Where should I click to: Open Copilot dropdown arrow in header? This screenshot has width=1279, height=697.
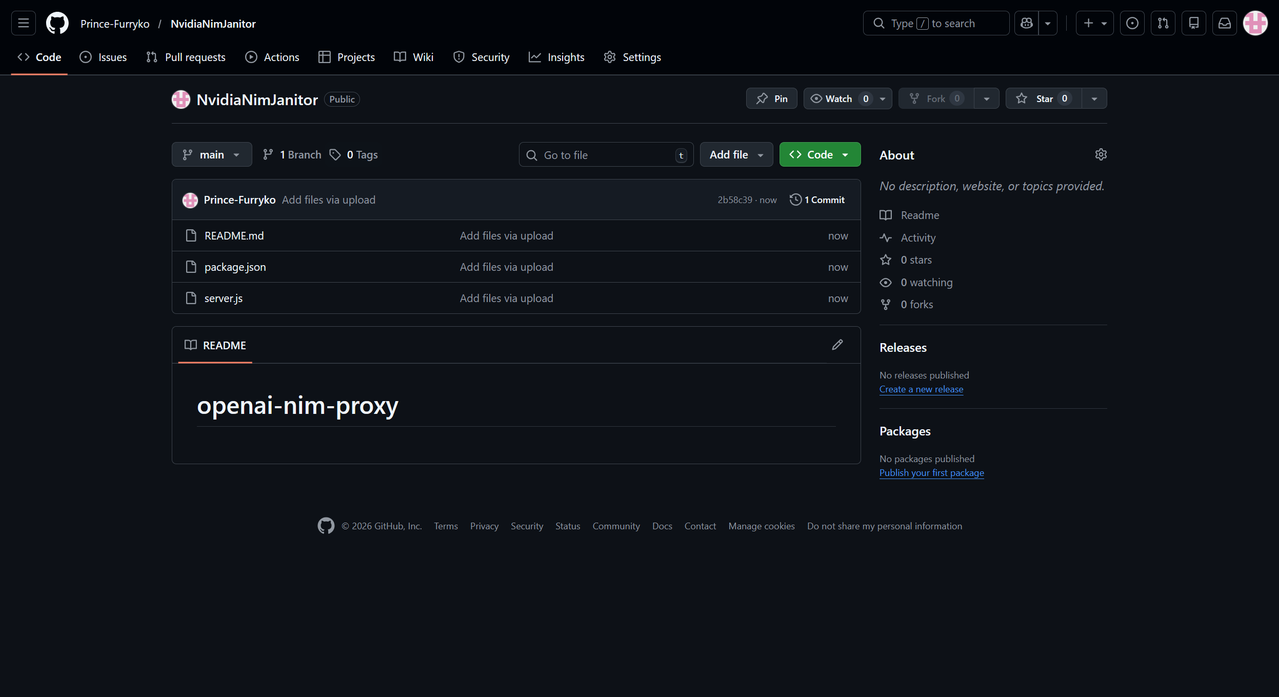(x=1048, y=23)
